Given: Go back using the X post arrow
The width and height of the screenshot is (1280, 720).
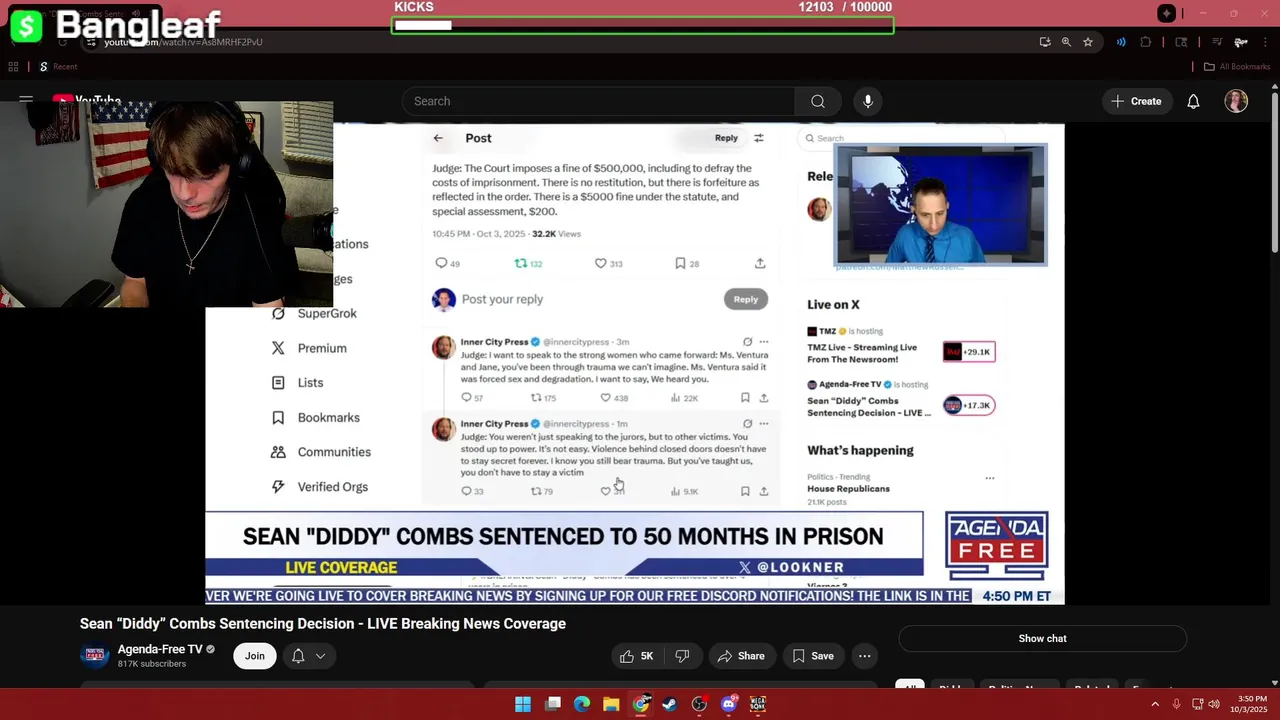Looking at the screenshot, I should (438, 138).
